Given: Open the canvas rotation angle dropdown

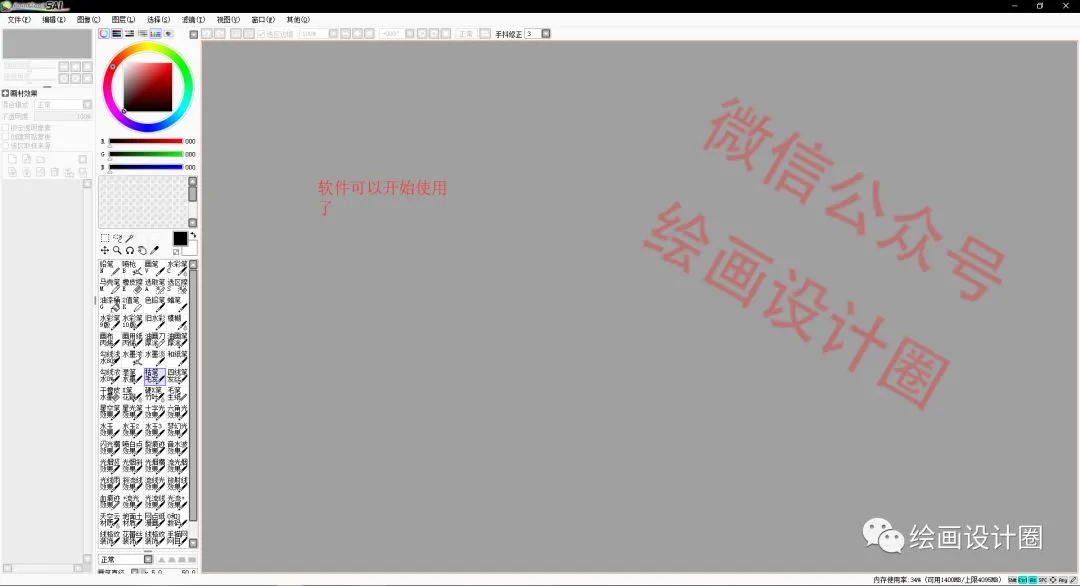Looking at the screenshot, I should [x=410, y=34].
